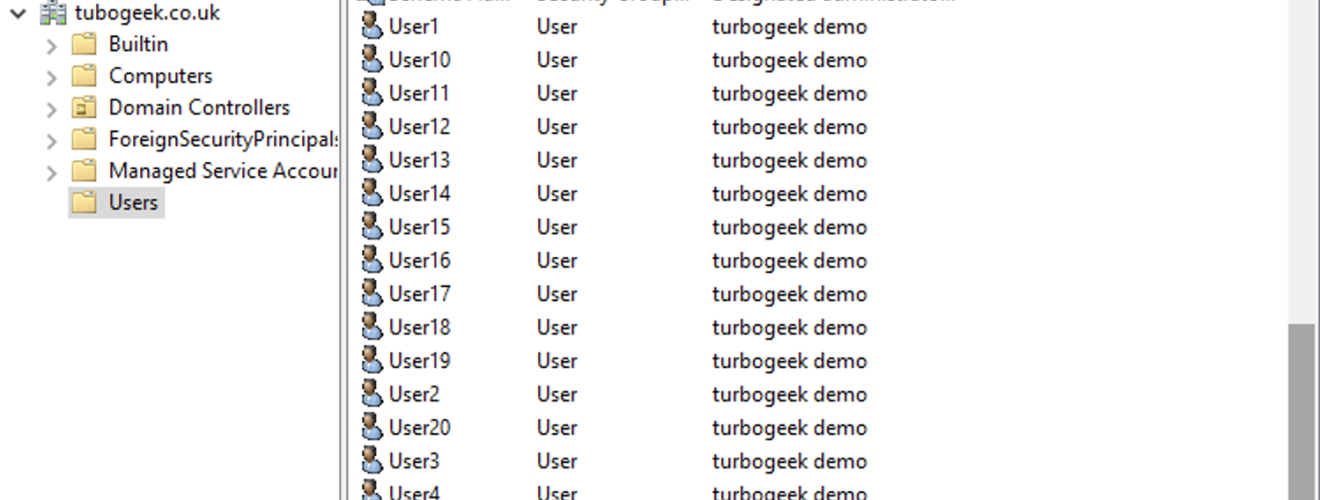The image size is (1320, 500).
Task: Collapse the tubogeek.co.uk domain tree
Action: pos(18,13)
